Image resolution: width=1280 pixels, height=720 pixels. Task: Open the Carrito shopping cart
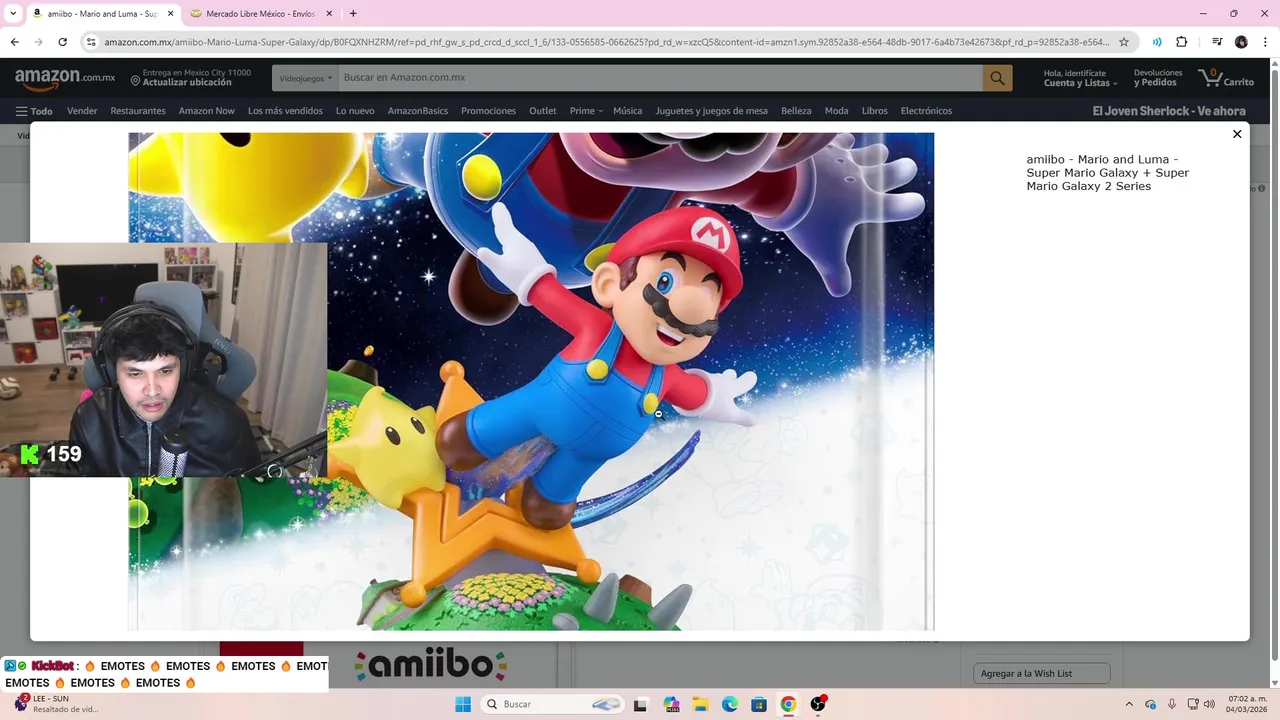click(1226, 78)
